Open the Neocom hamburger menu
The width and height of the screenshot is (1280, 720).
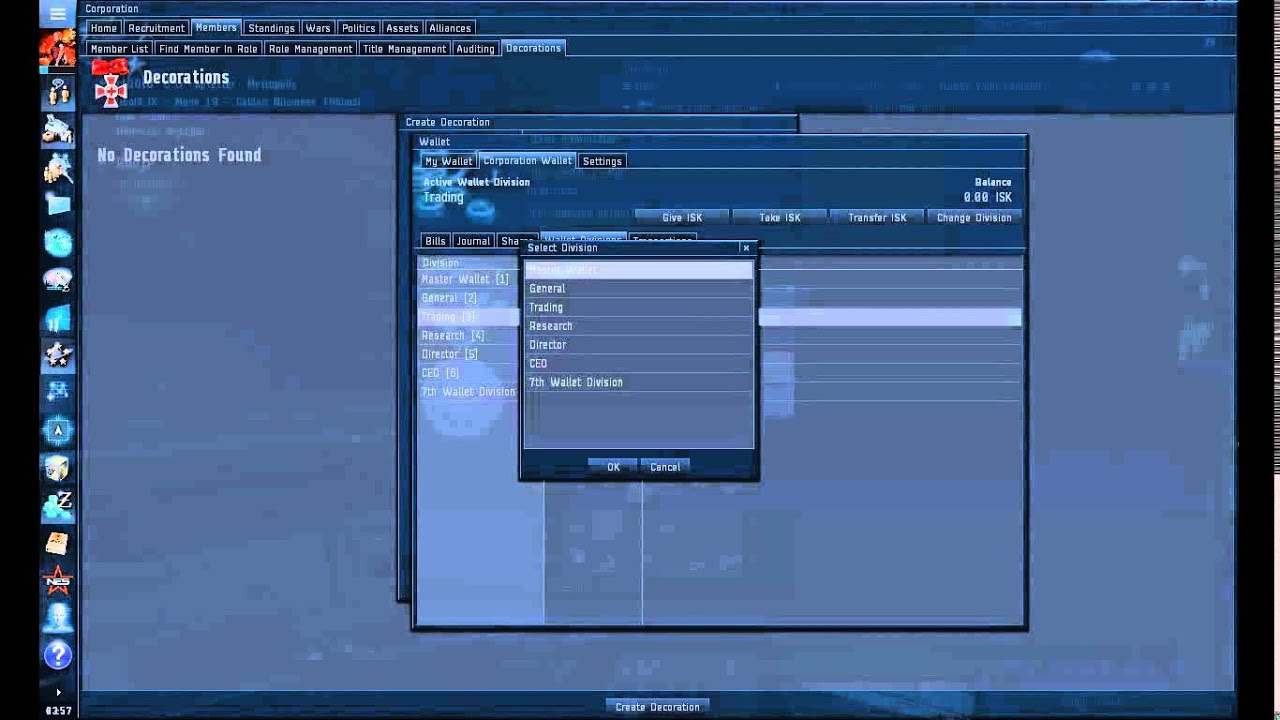point(58,13)
